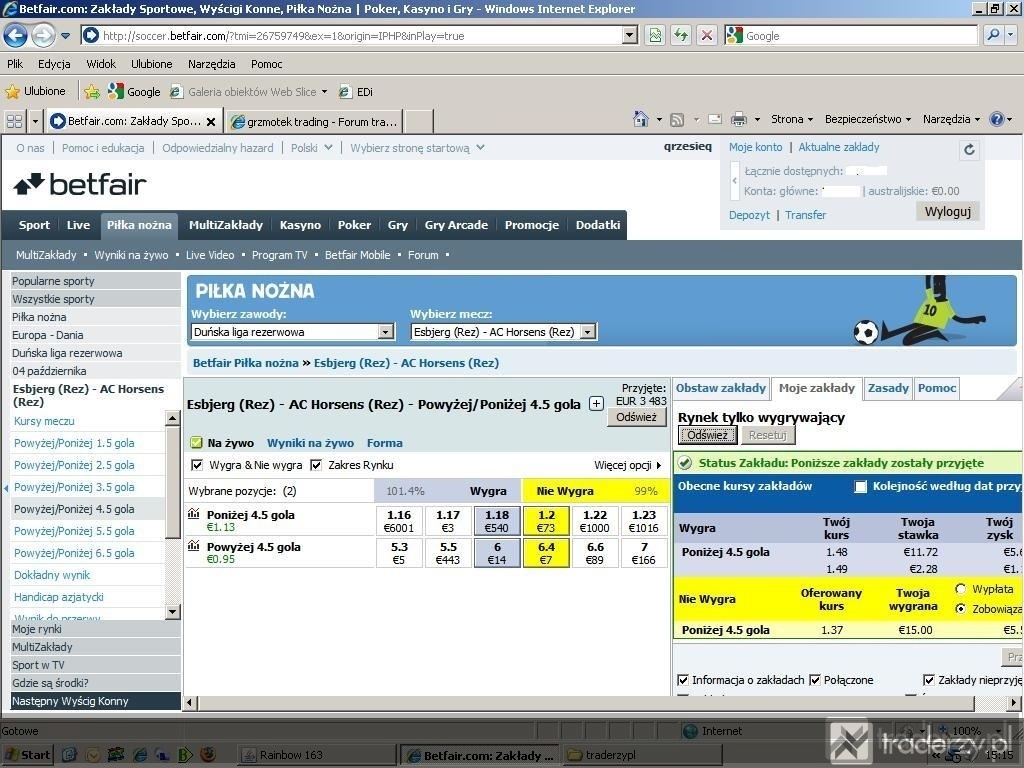Open the Wyniki na żywo link beside Forma
Image resolution: width=1024 pixels, height=768 pixels.
310,443
